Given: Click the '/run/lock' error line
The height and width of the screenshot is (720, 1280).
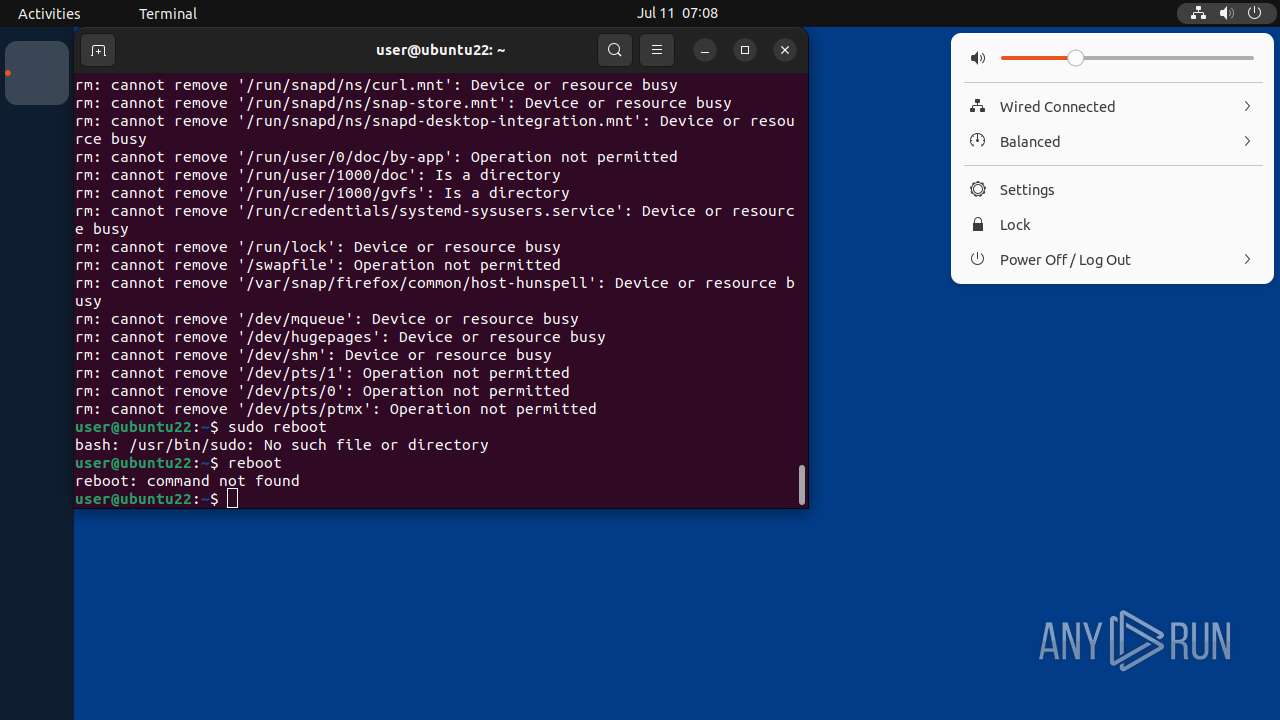Looking at the screenshot, I should tap(318, 247).
